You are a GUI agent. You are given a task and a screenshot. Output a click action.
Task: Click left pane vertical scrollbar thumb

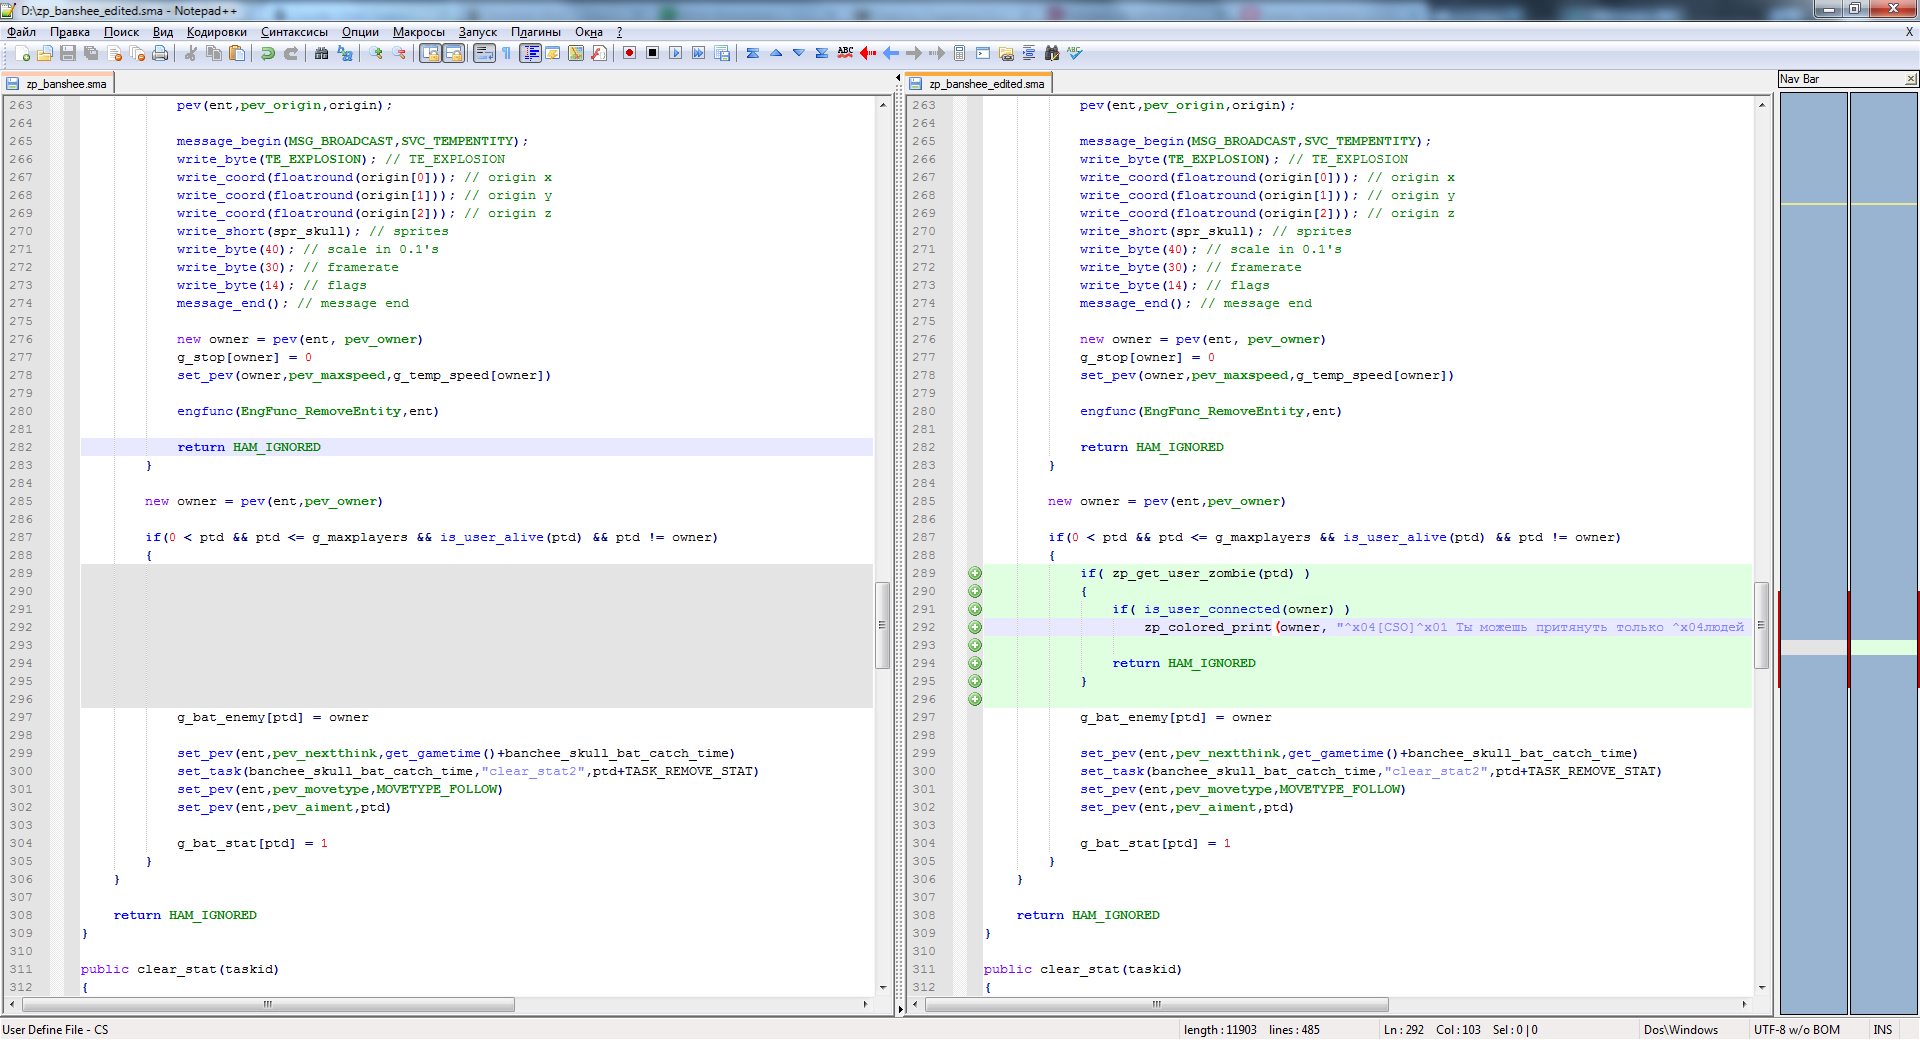click(882, 625)
